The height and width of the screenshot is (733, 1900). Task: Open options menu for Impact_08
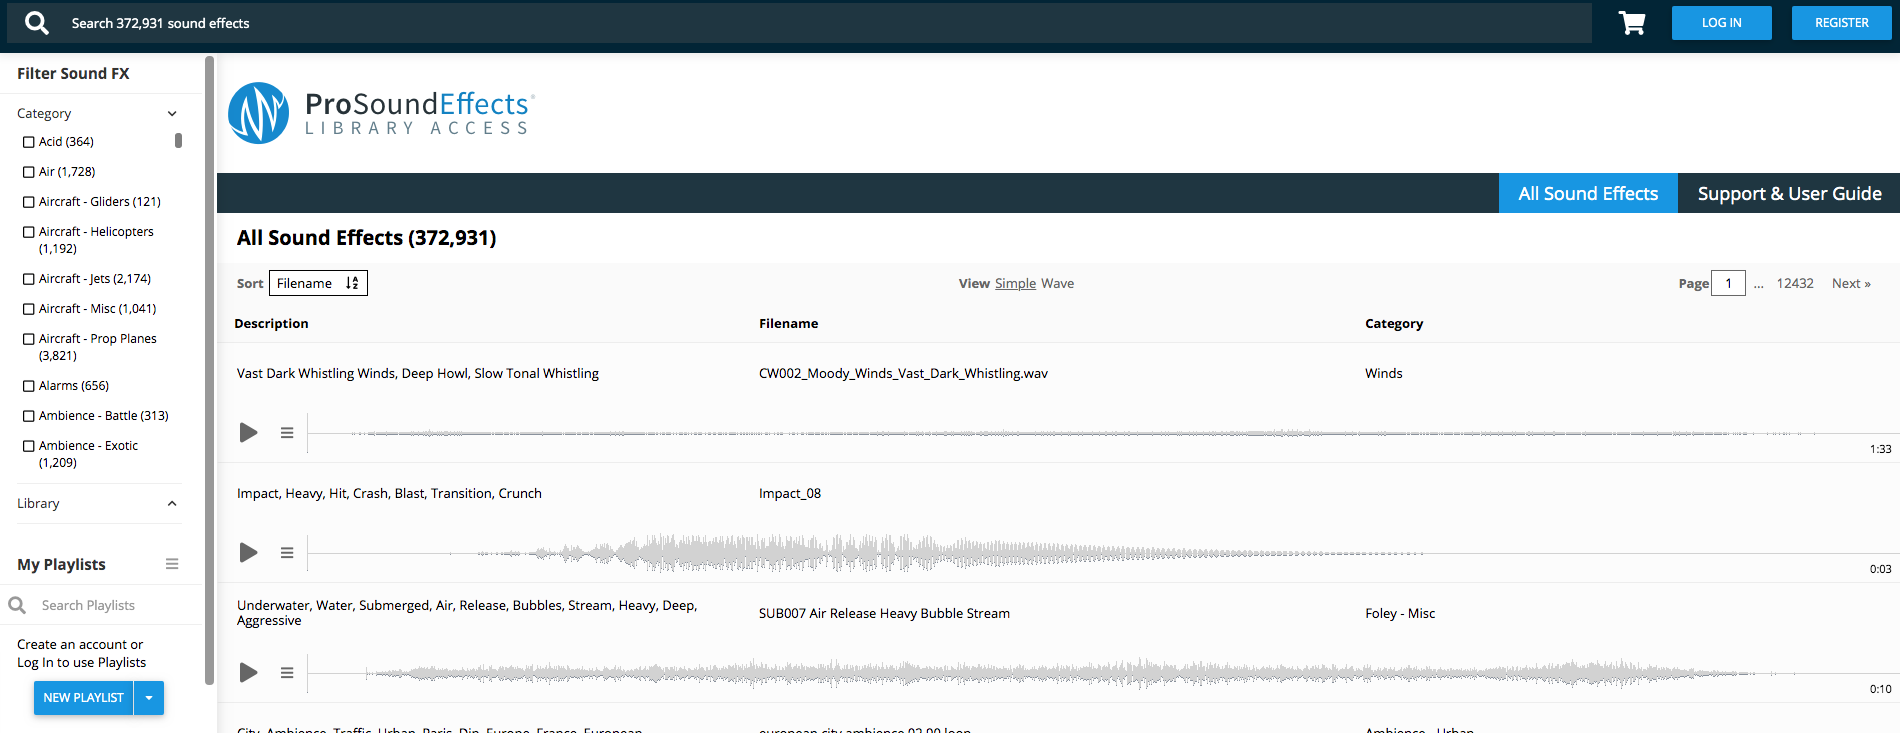(287, 553)
